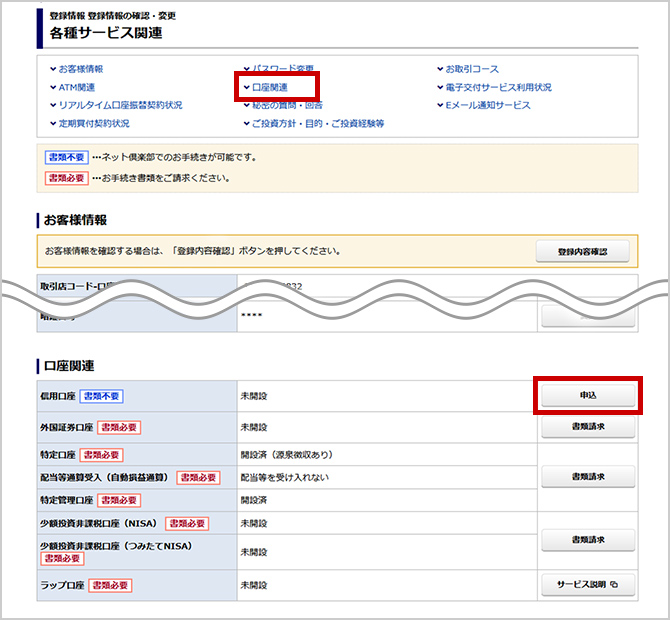This screenshot has height=620, width=670.
Task: Open リアルタイム口座振替契約状況 link
Action: point(120,105)
